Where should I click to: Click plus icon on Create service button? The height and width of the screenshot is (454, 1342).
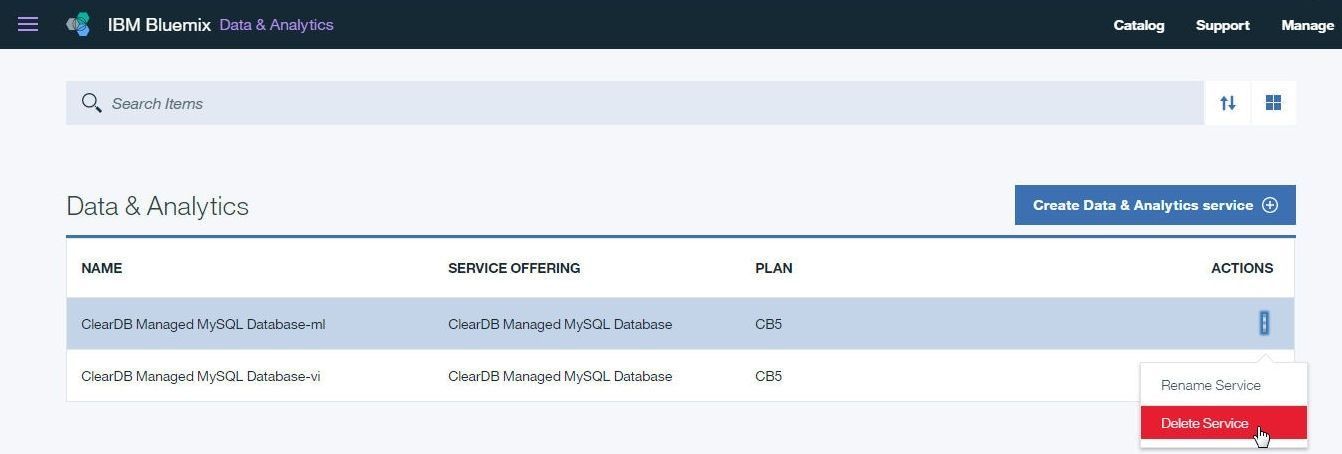pos(1270,205)
